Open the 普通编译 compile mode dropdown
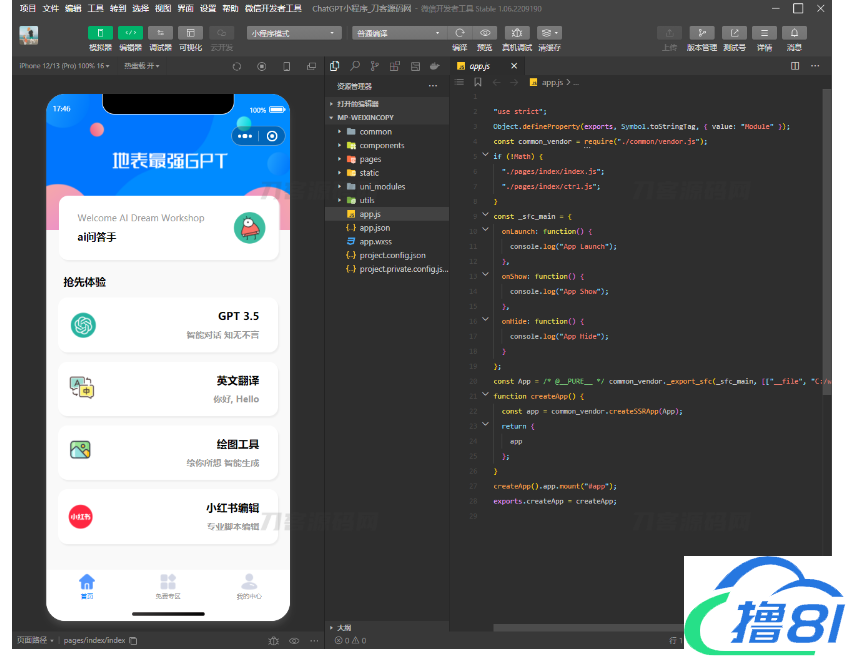 (x=399, y=33)
